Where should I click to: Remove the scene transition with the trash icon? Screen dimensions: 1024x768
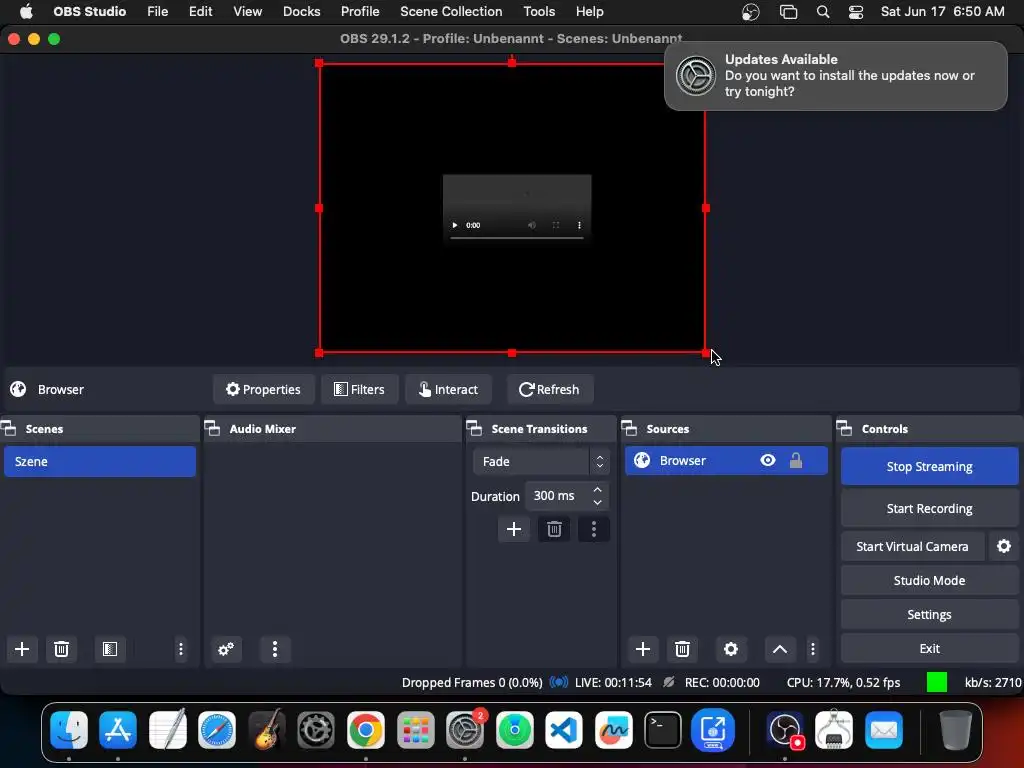(x=554, y=529)
